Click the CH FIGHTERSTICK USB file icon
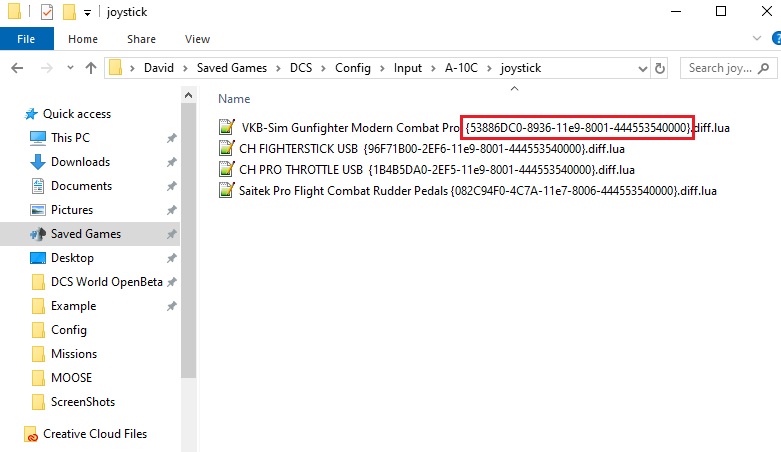 (227, 148)
